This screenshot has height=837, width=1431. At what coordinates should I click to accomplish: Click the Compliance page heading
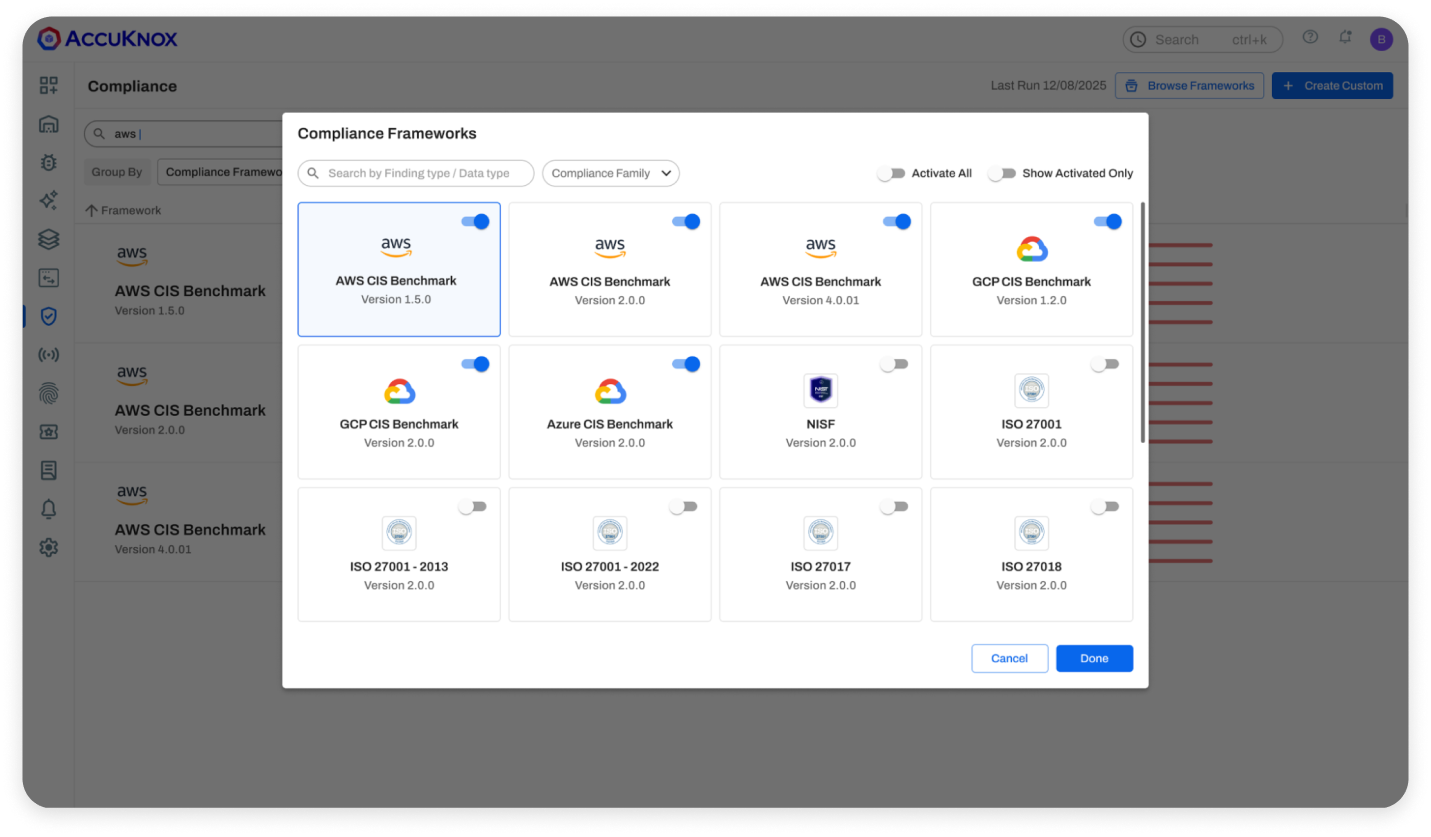[132, 86]
